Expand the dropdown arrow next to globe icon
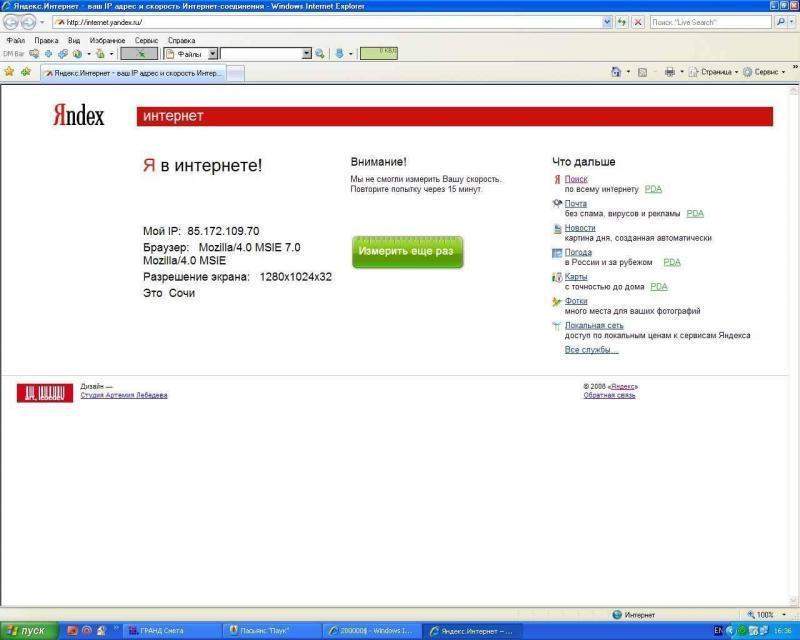Image resolution: width=800 pixels, height=640 pixels. (x=89, y=54)
